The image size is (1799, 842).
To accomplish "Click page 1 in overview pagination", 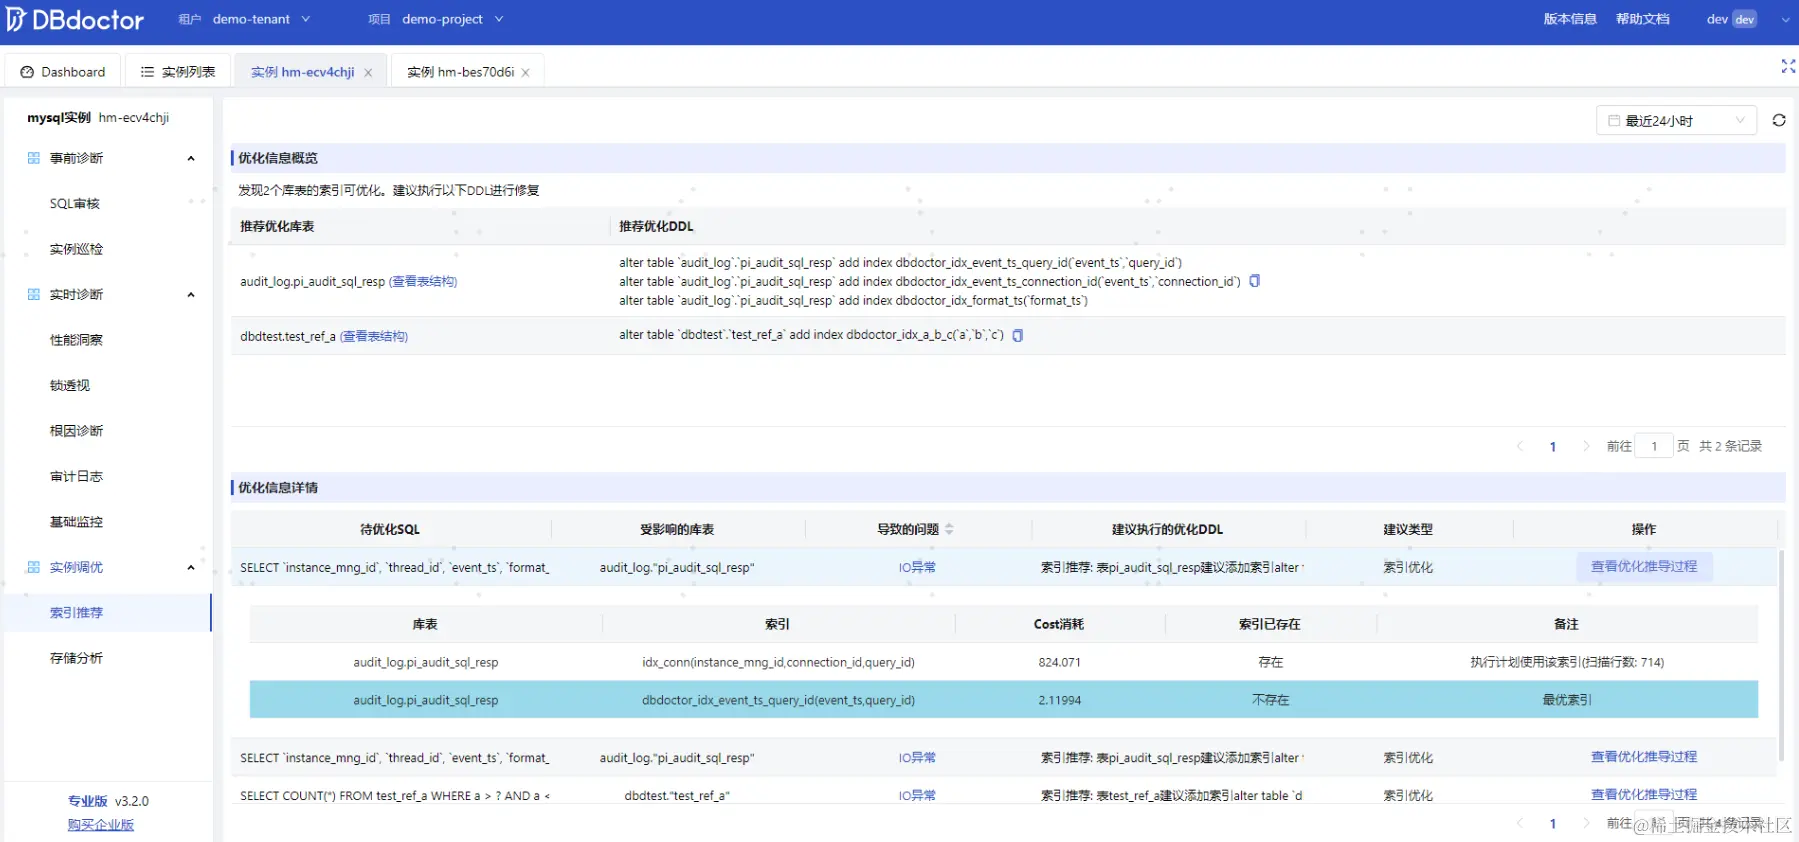I will tap(1553, 447).
